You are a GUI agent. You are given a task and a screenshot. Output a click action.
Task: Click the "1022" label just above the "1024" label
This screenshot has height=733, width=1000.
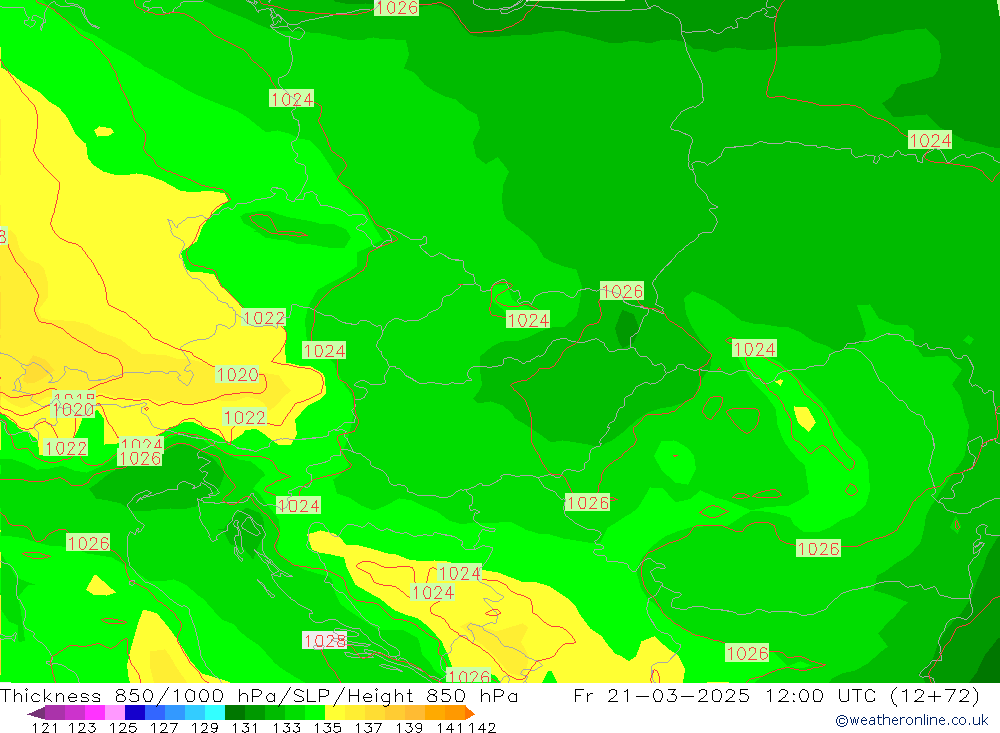[264, 318]
